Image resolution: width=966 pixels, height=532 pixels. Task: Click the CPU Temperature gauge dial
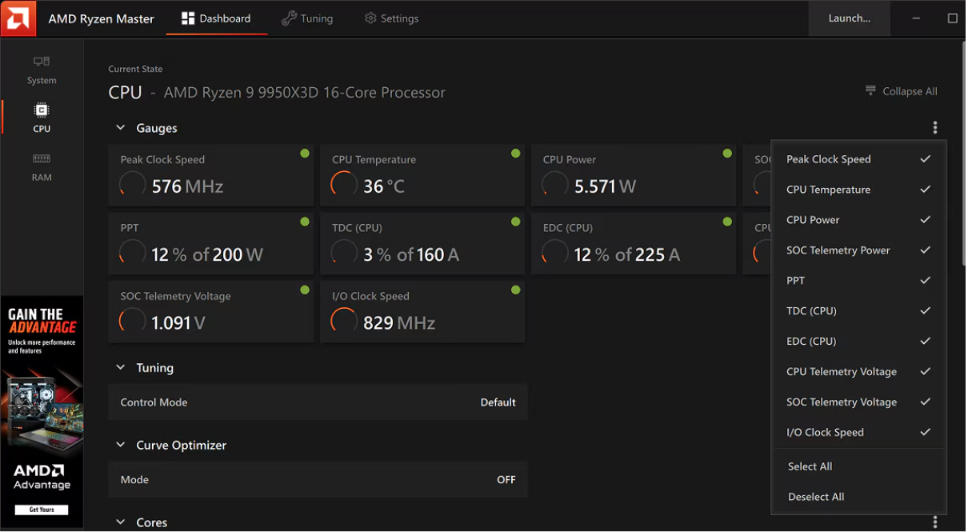click(344, 185)
